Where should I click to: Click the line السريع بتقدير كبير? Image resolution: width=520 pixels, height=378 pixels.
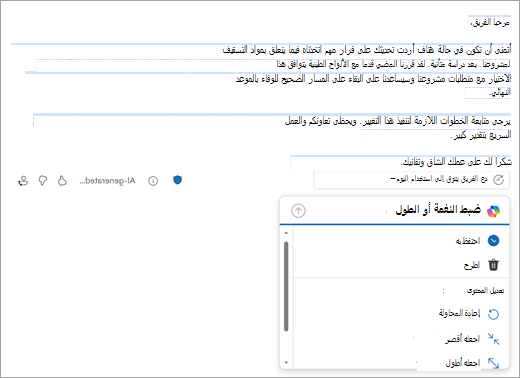coord(481,135)
